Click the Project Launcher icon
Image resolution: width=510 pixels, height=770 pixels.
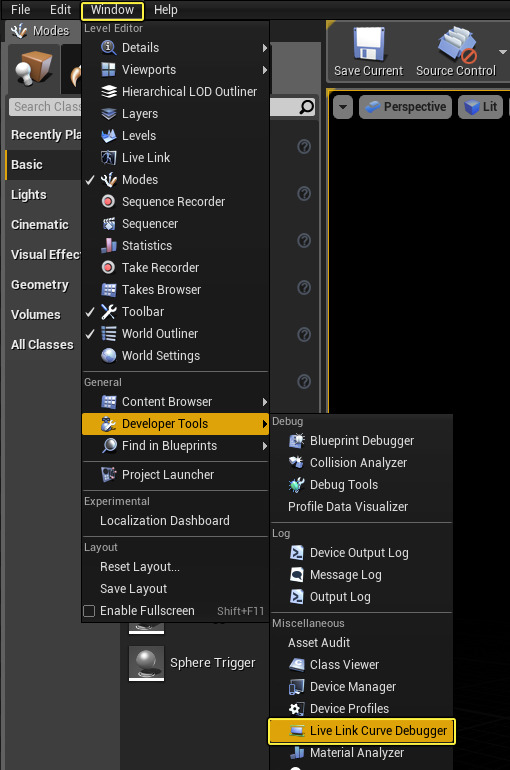tap(108, 475)
